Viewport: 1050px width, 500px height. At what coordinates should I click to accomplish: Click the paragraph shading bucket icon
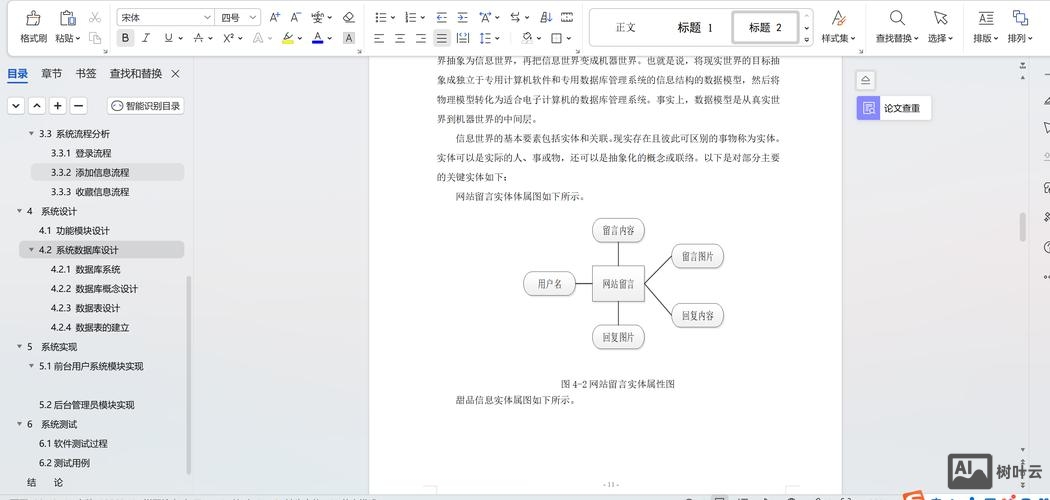point(528,38)
